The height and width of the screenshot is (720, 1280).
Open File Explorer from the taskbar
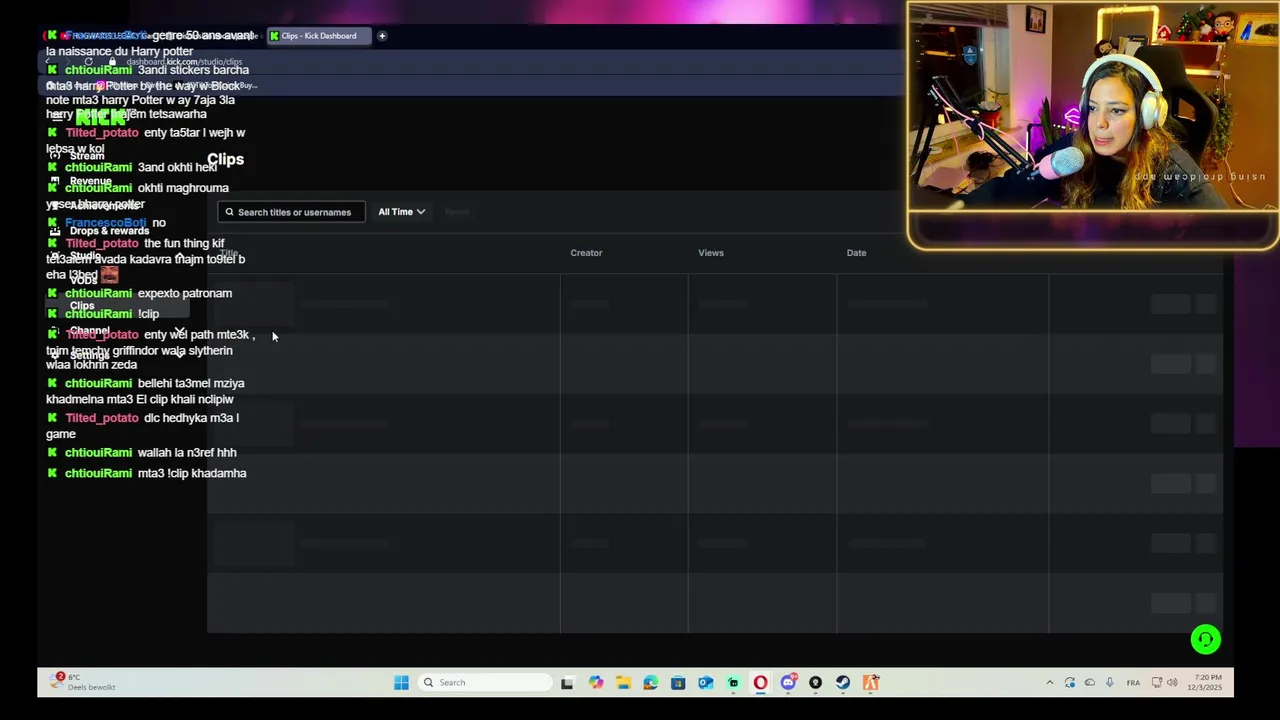pyautogui.click(x=623, y=683)
